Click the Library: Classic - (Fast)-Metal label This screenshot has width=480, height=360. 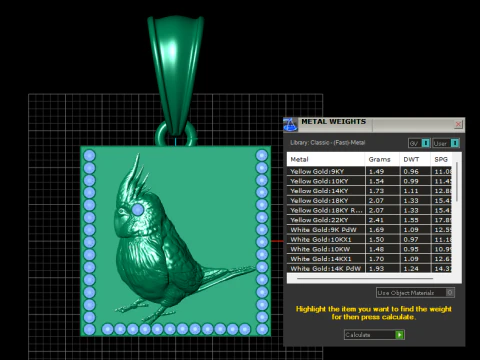click(328, 143)
